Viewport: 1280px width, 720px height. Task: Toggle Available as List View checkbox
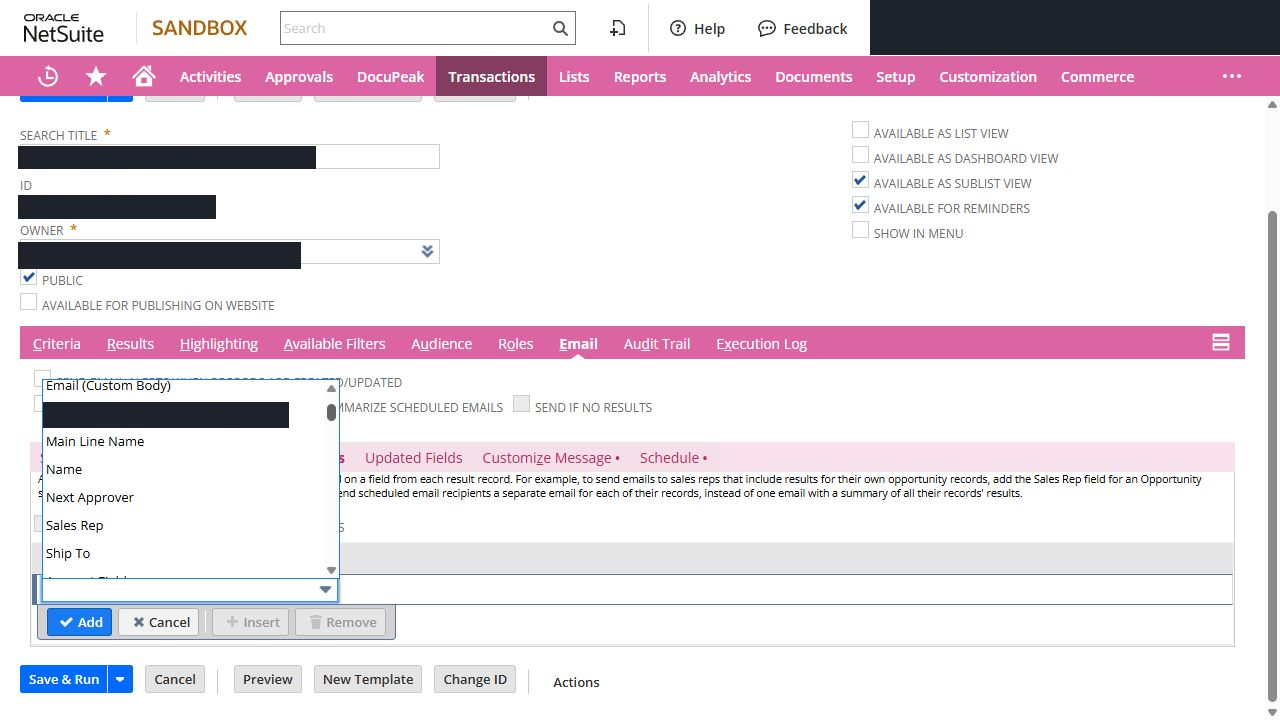tap(860, 130)
